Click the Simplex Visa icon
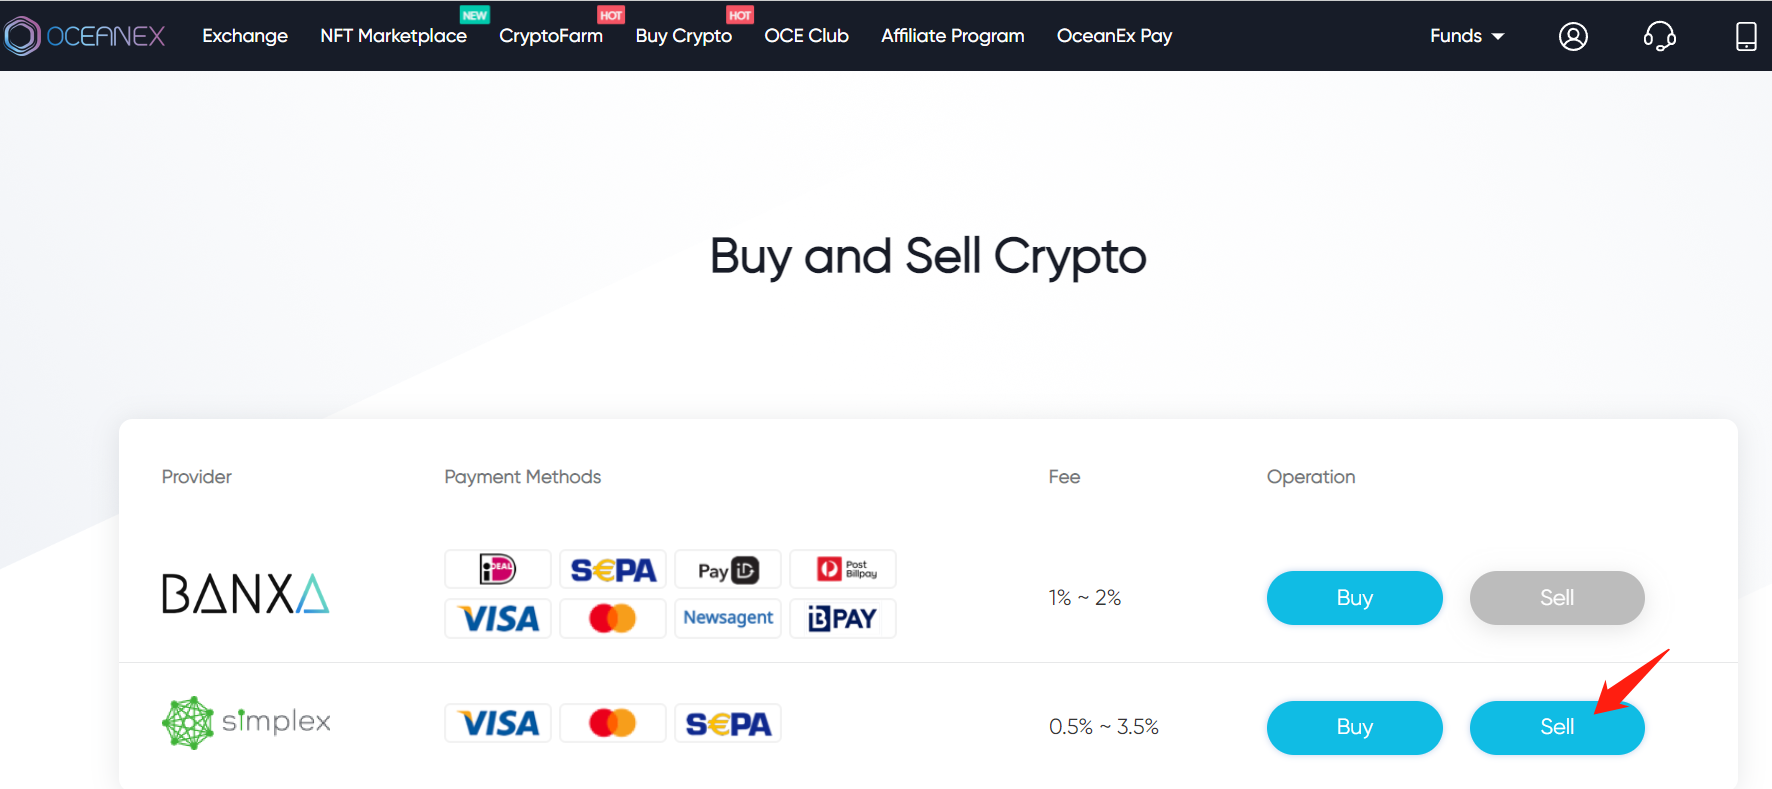This screenshot has height=789, width=1772. pos(498,723)
